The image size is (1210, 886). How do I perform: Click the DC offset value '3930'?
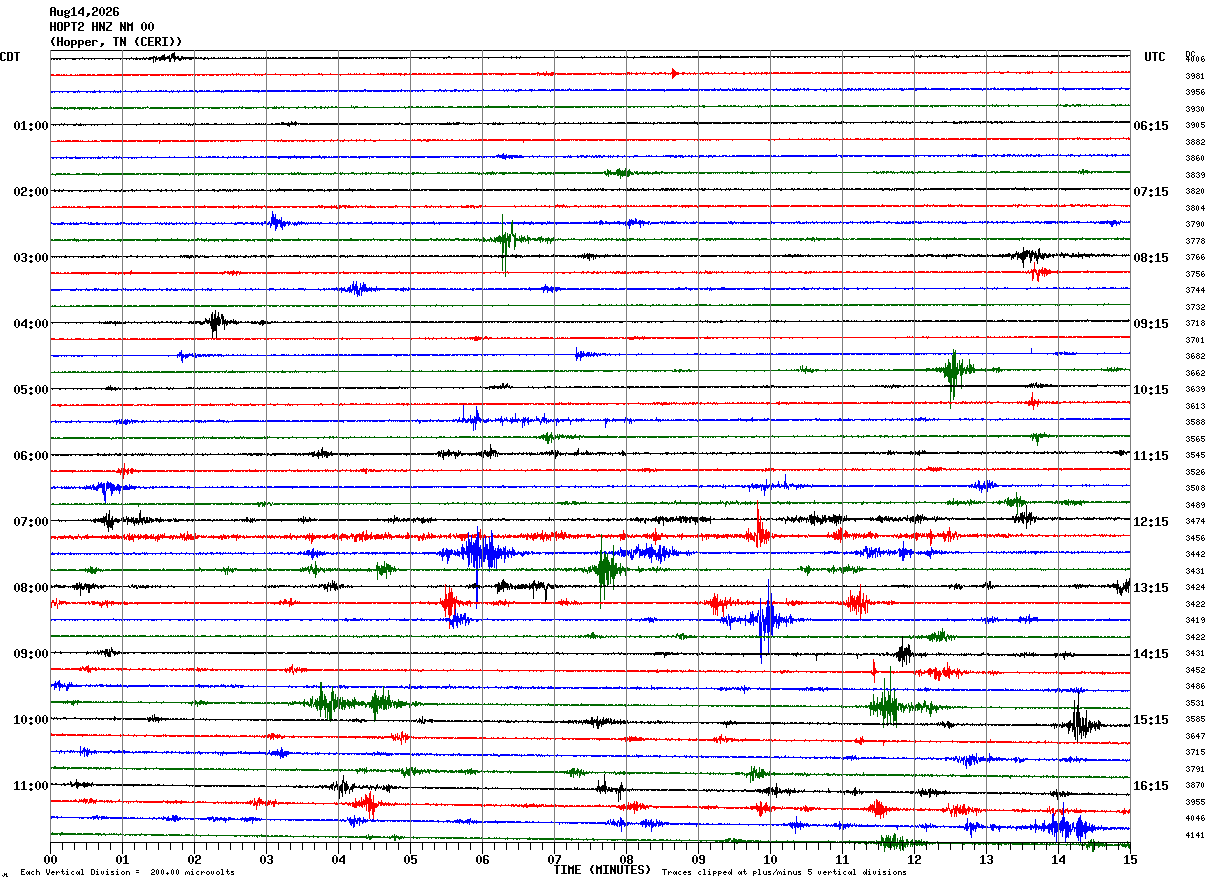coord(1195,109)
